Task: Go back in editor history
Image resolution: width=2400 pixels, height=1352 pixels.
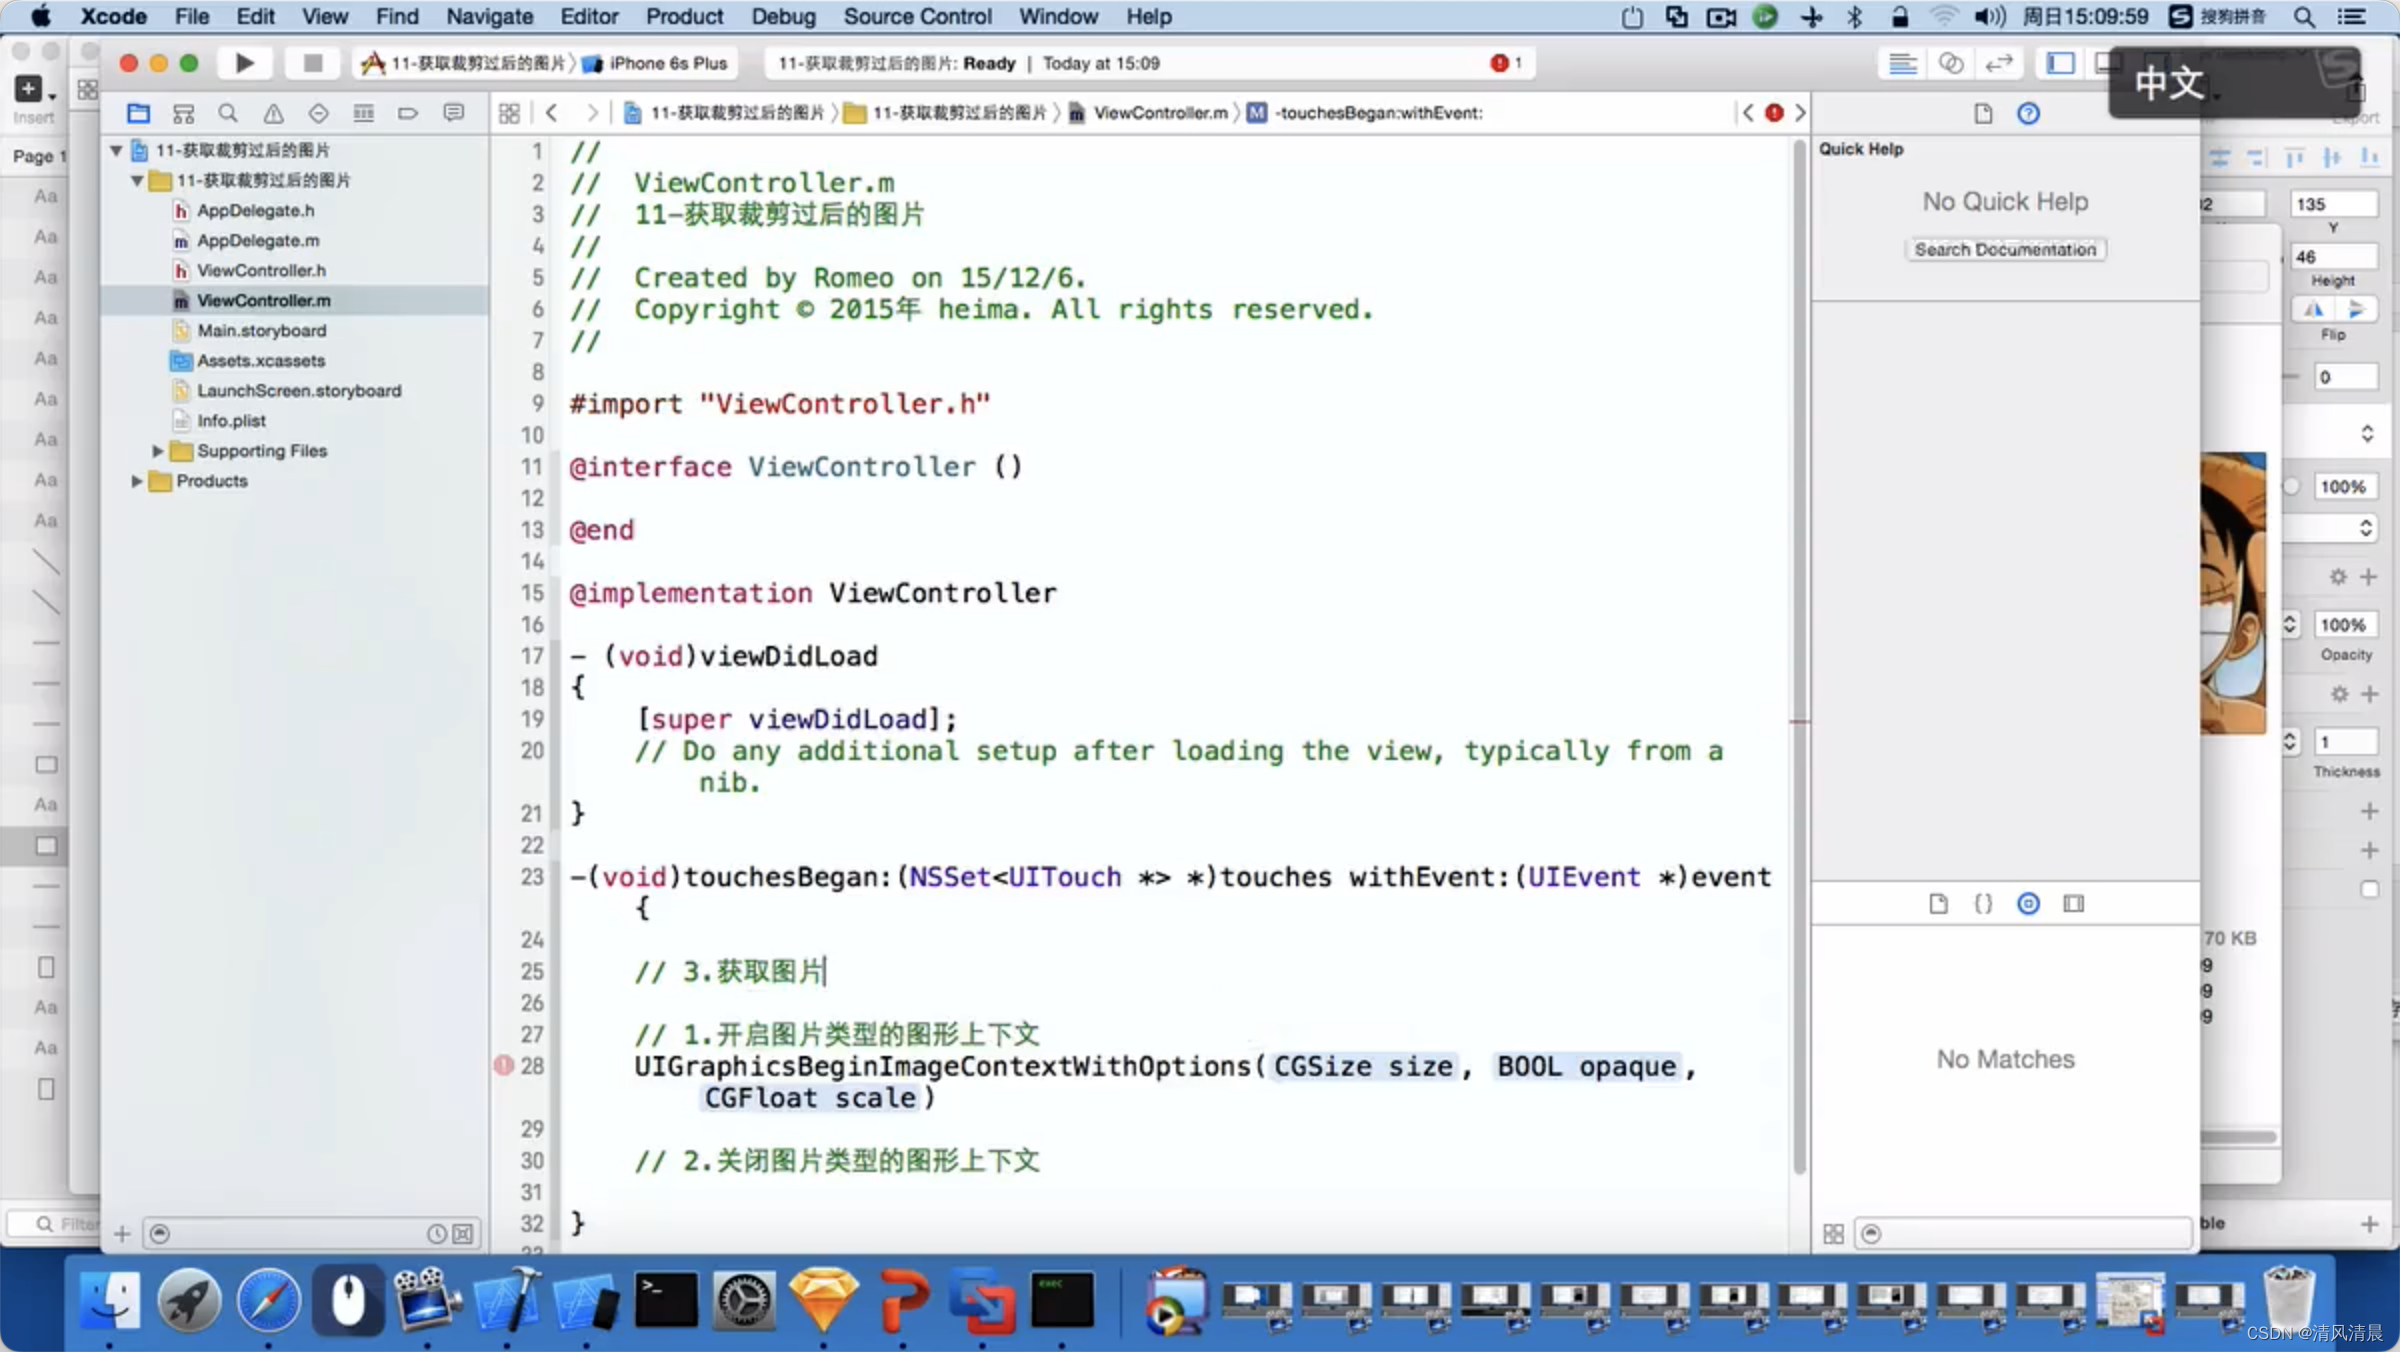Action: (551, 113)
